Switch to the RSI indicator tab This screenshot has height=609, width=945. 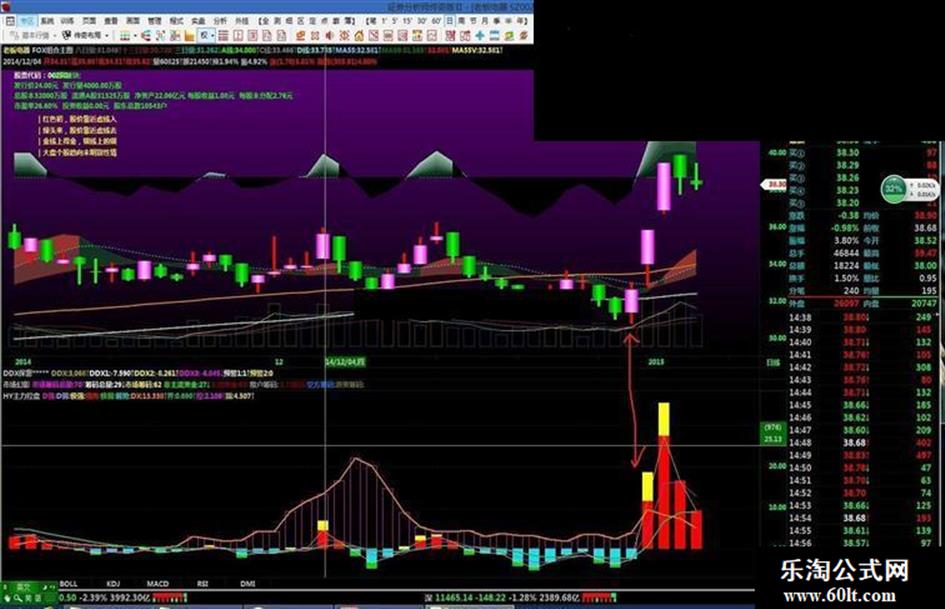click(x=202, y=584)
